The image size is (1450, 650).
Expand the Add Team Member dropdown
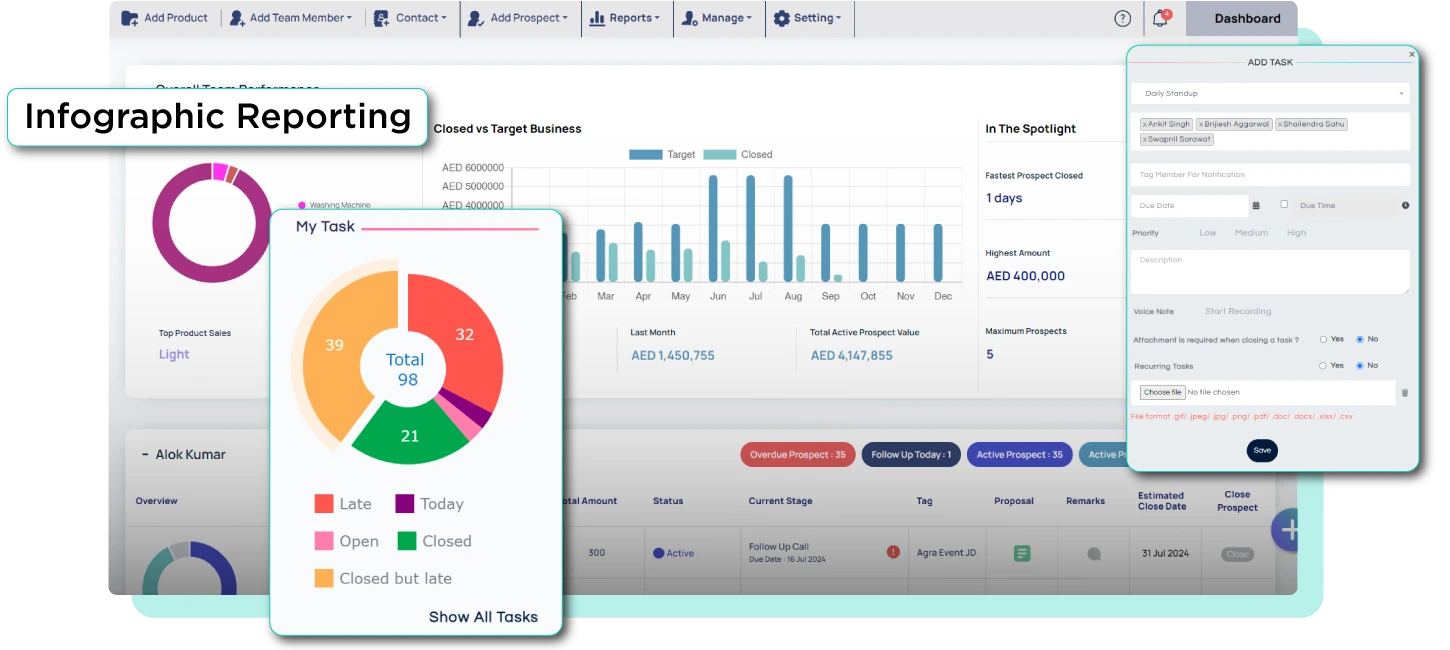click(x=291, y=18)
